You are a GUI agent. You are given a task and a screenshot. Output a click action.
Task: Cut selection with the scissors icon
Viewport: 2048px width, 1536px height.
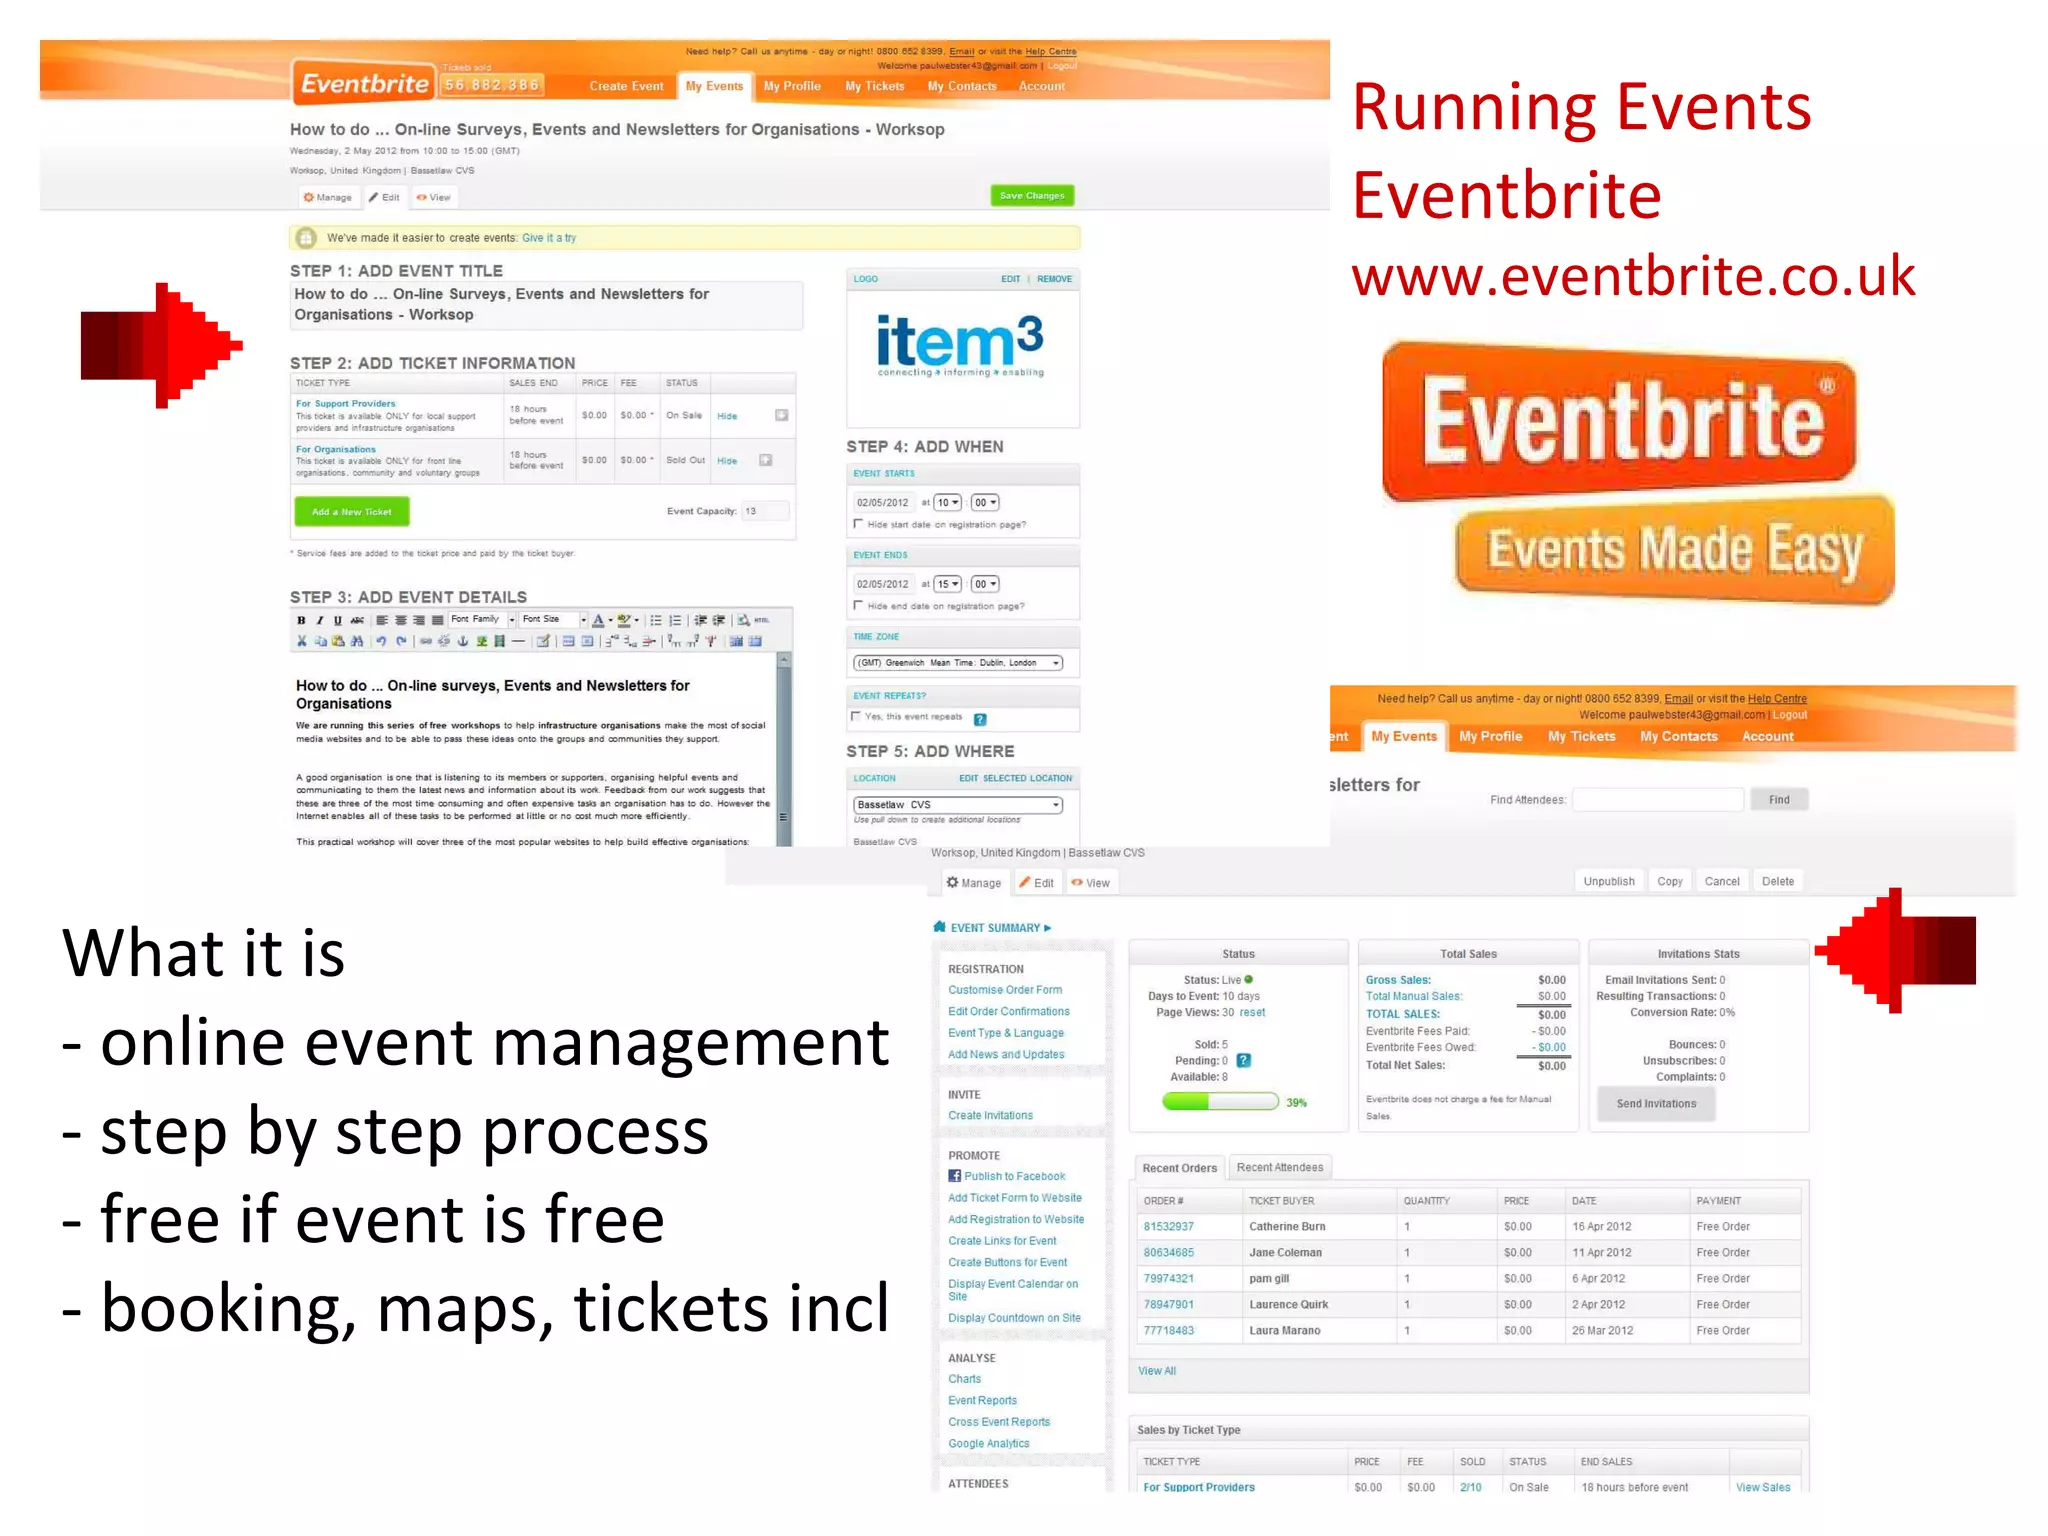(302, 641)
